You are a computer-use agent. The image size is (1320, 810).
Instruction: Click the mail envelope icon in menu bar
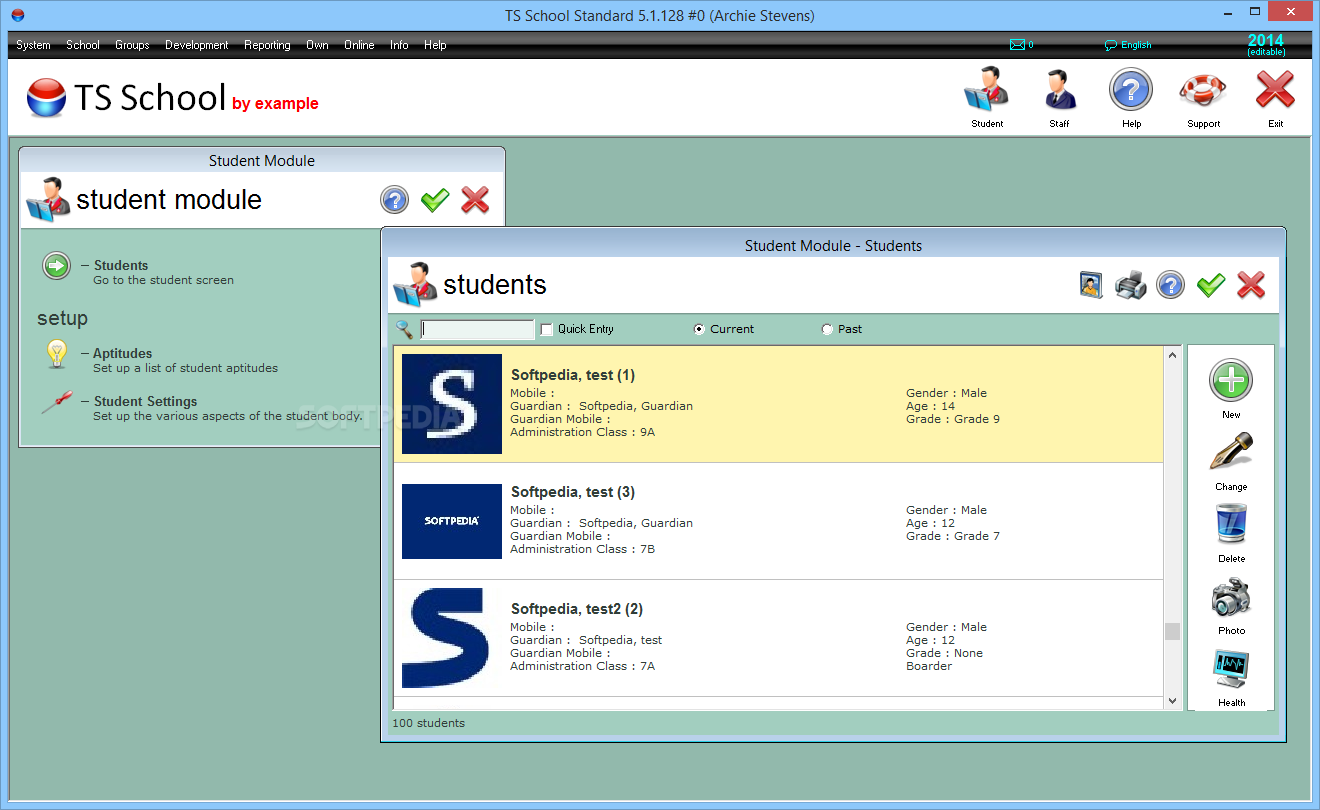(1017, 45)
